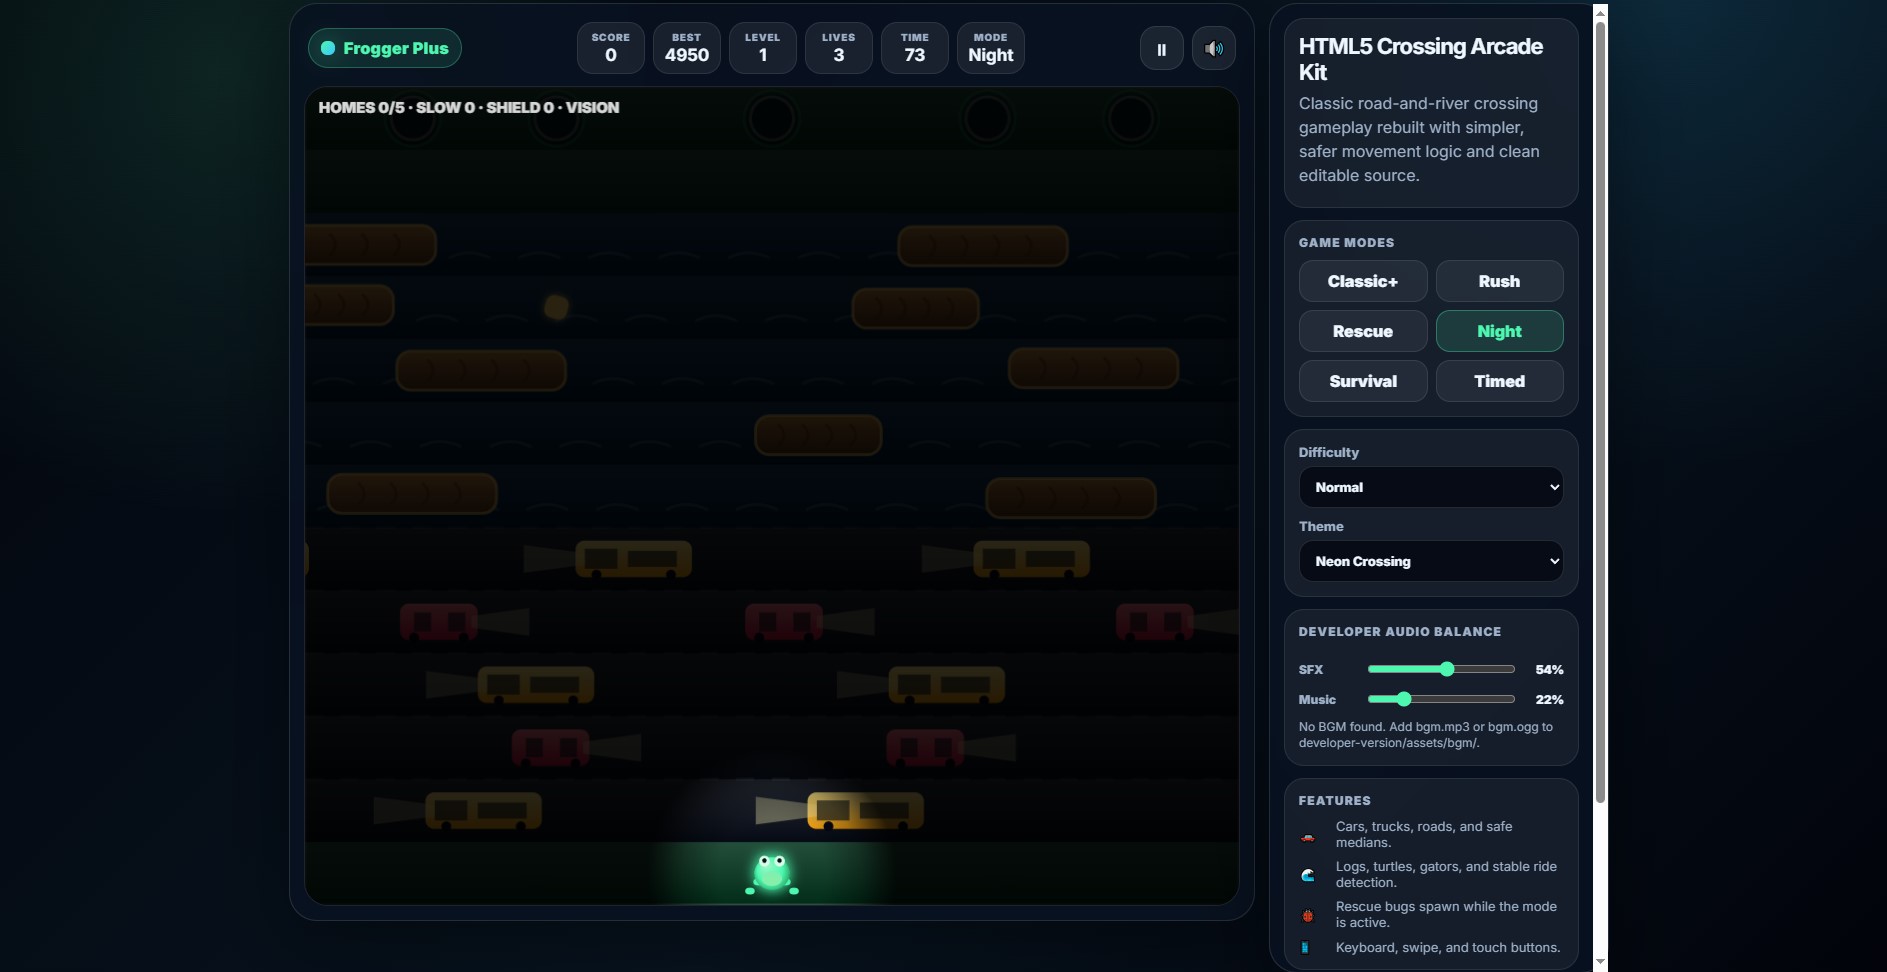Screen dimensions: 1887x972
Task: Open the Theme dropdown showing Neon Crossing
Action: 1430,561
